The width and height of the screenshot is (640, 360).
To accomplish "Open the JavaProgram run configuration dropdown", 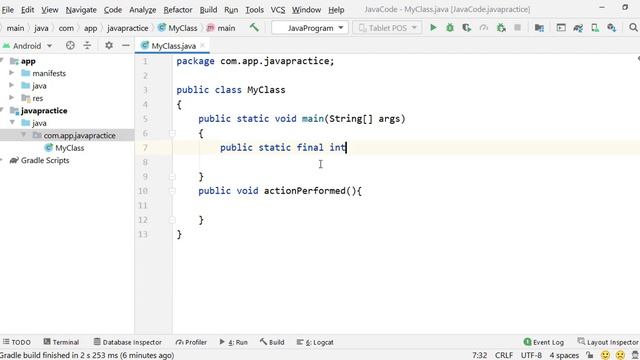I will pyautogui.click(x=310, y=28).
